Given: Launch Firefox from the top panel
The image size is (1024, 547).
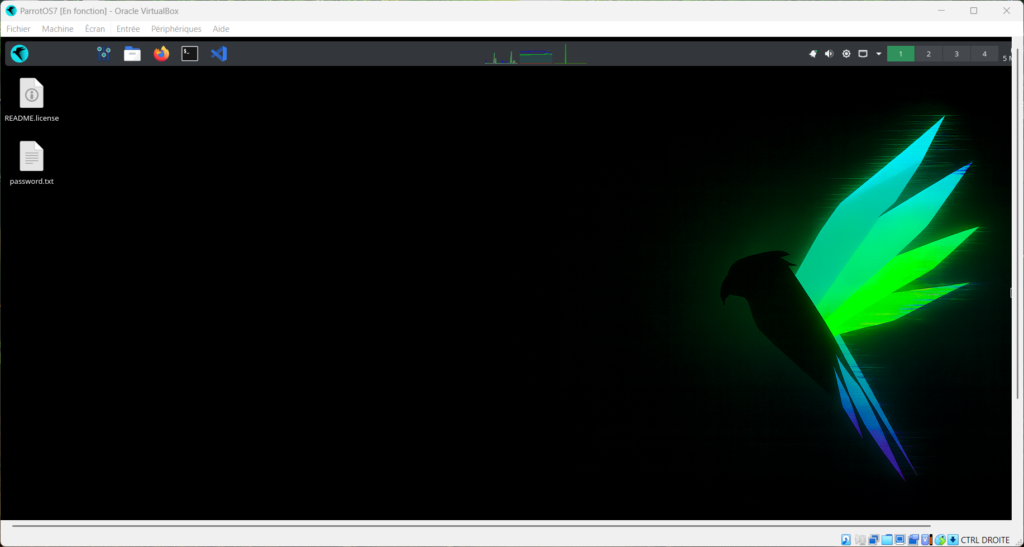Looking at the screenshot, I should click(161, 54).
